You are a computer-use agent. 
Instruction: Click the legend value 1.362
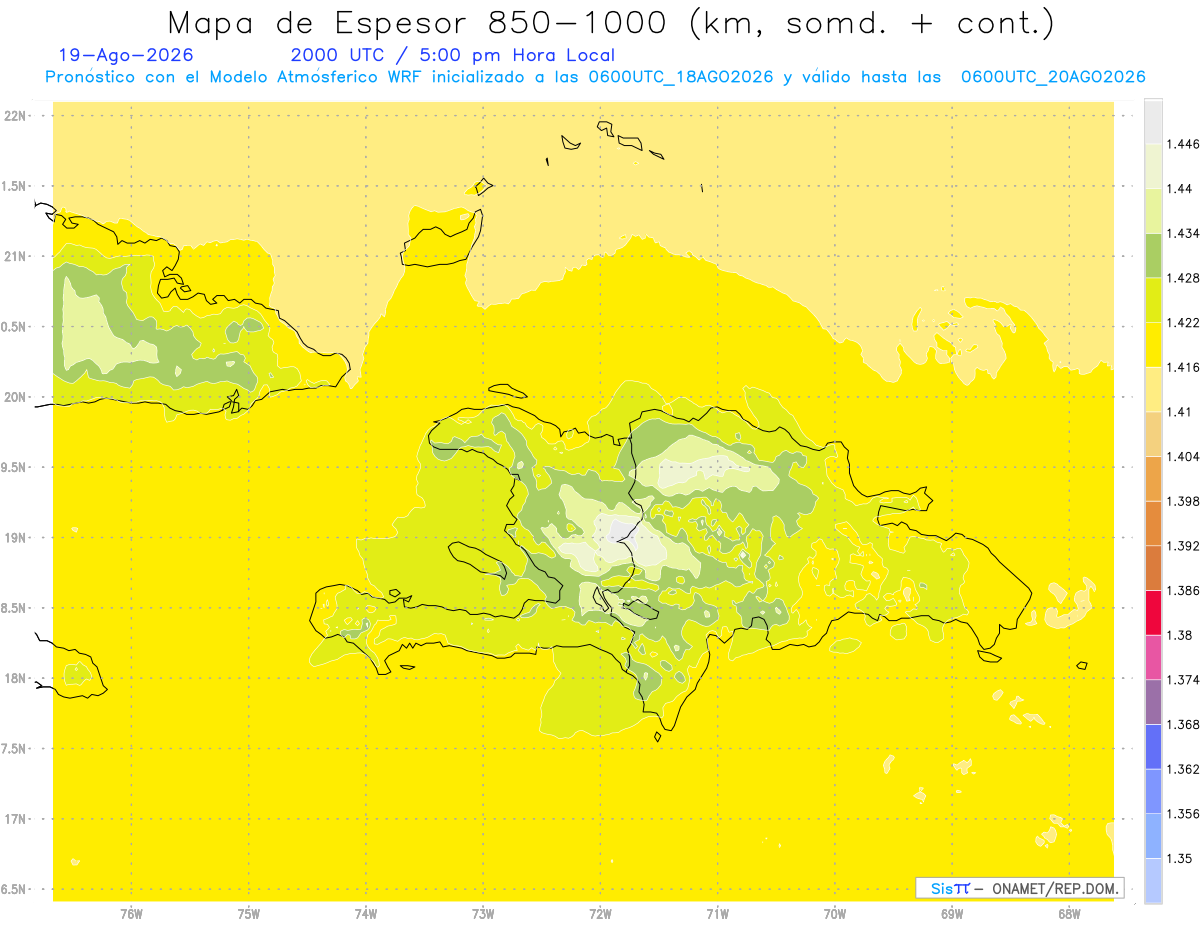pyautogui.click(x=1183, y=769)
